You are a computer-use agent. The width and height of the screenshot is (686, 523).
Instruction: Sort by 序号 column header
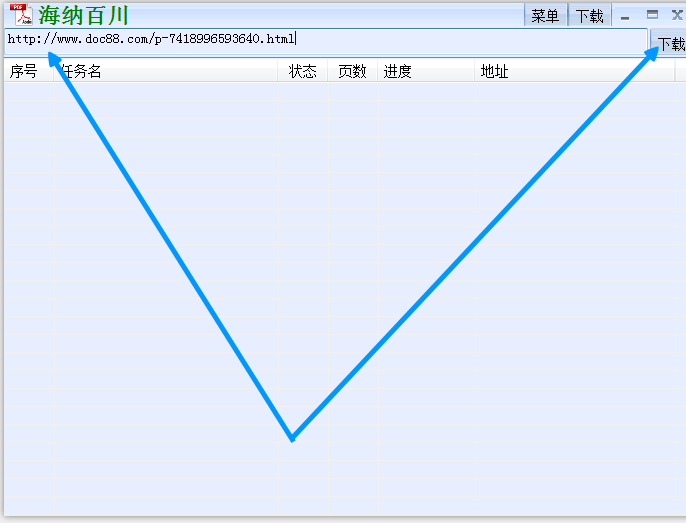(x=29, y=71)
